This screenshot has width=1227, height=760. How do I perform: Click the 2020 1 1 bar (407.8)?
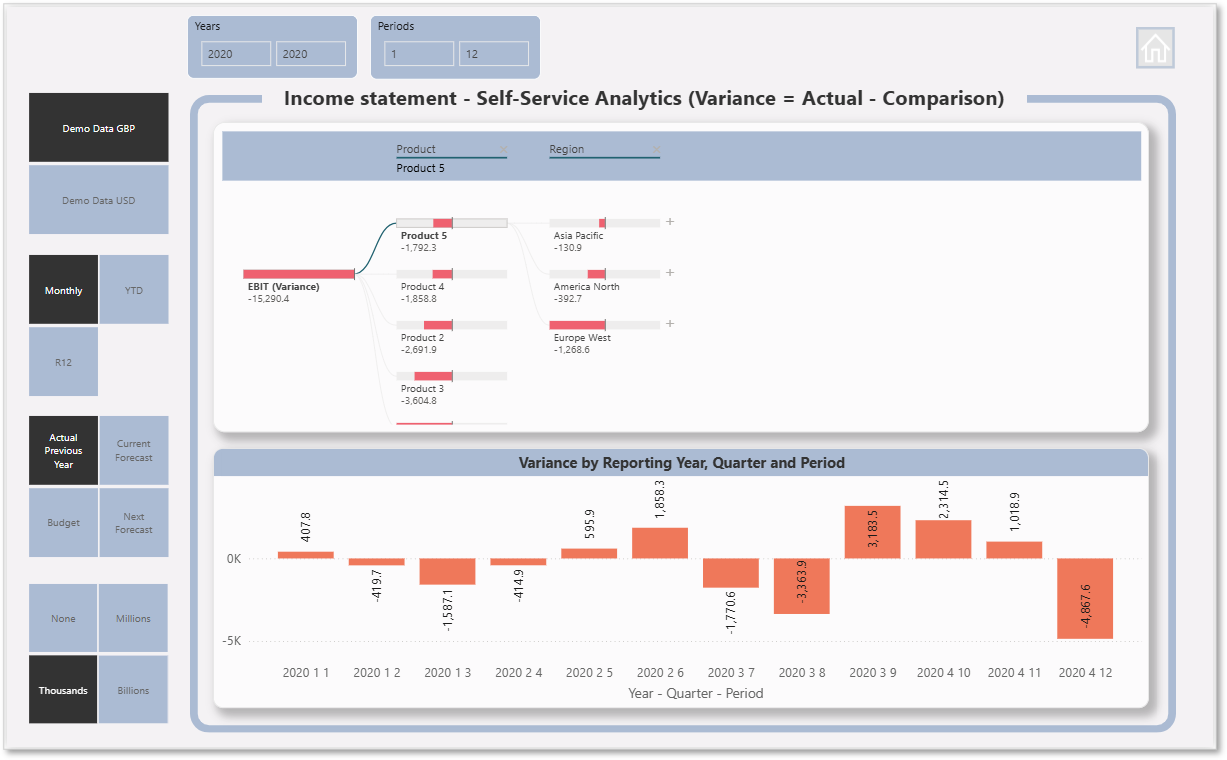(306, 555)
